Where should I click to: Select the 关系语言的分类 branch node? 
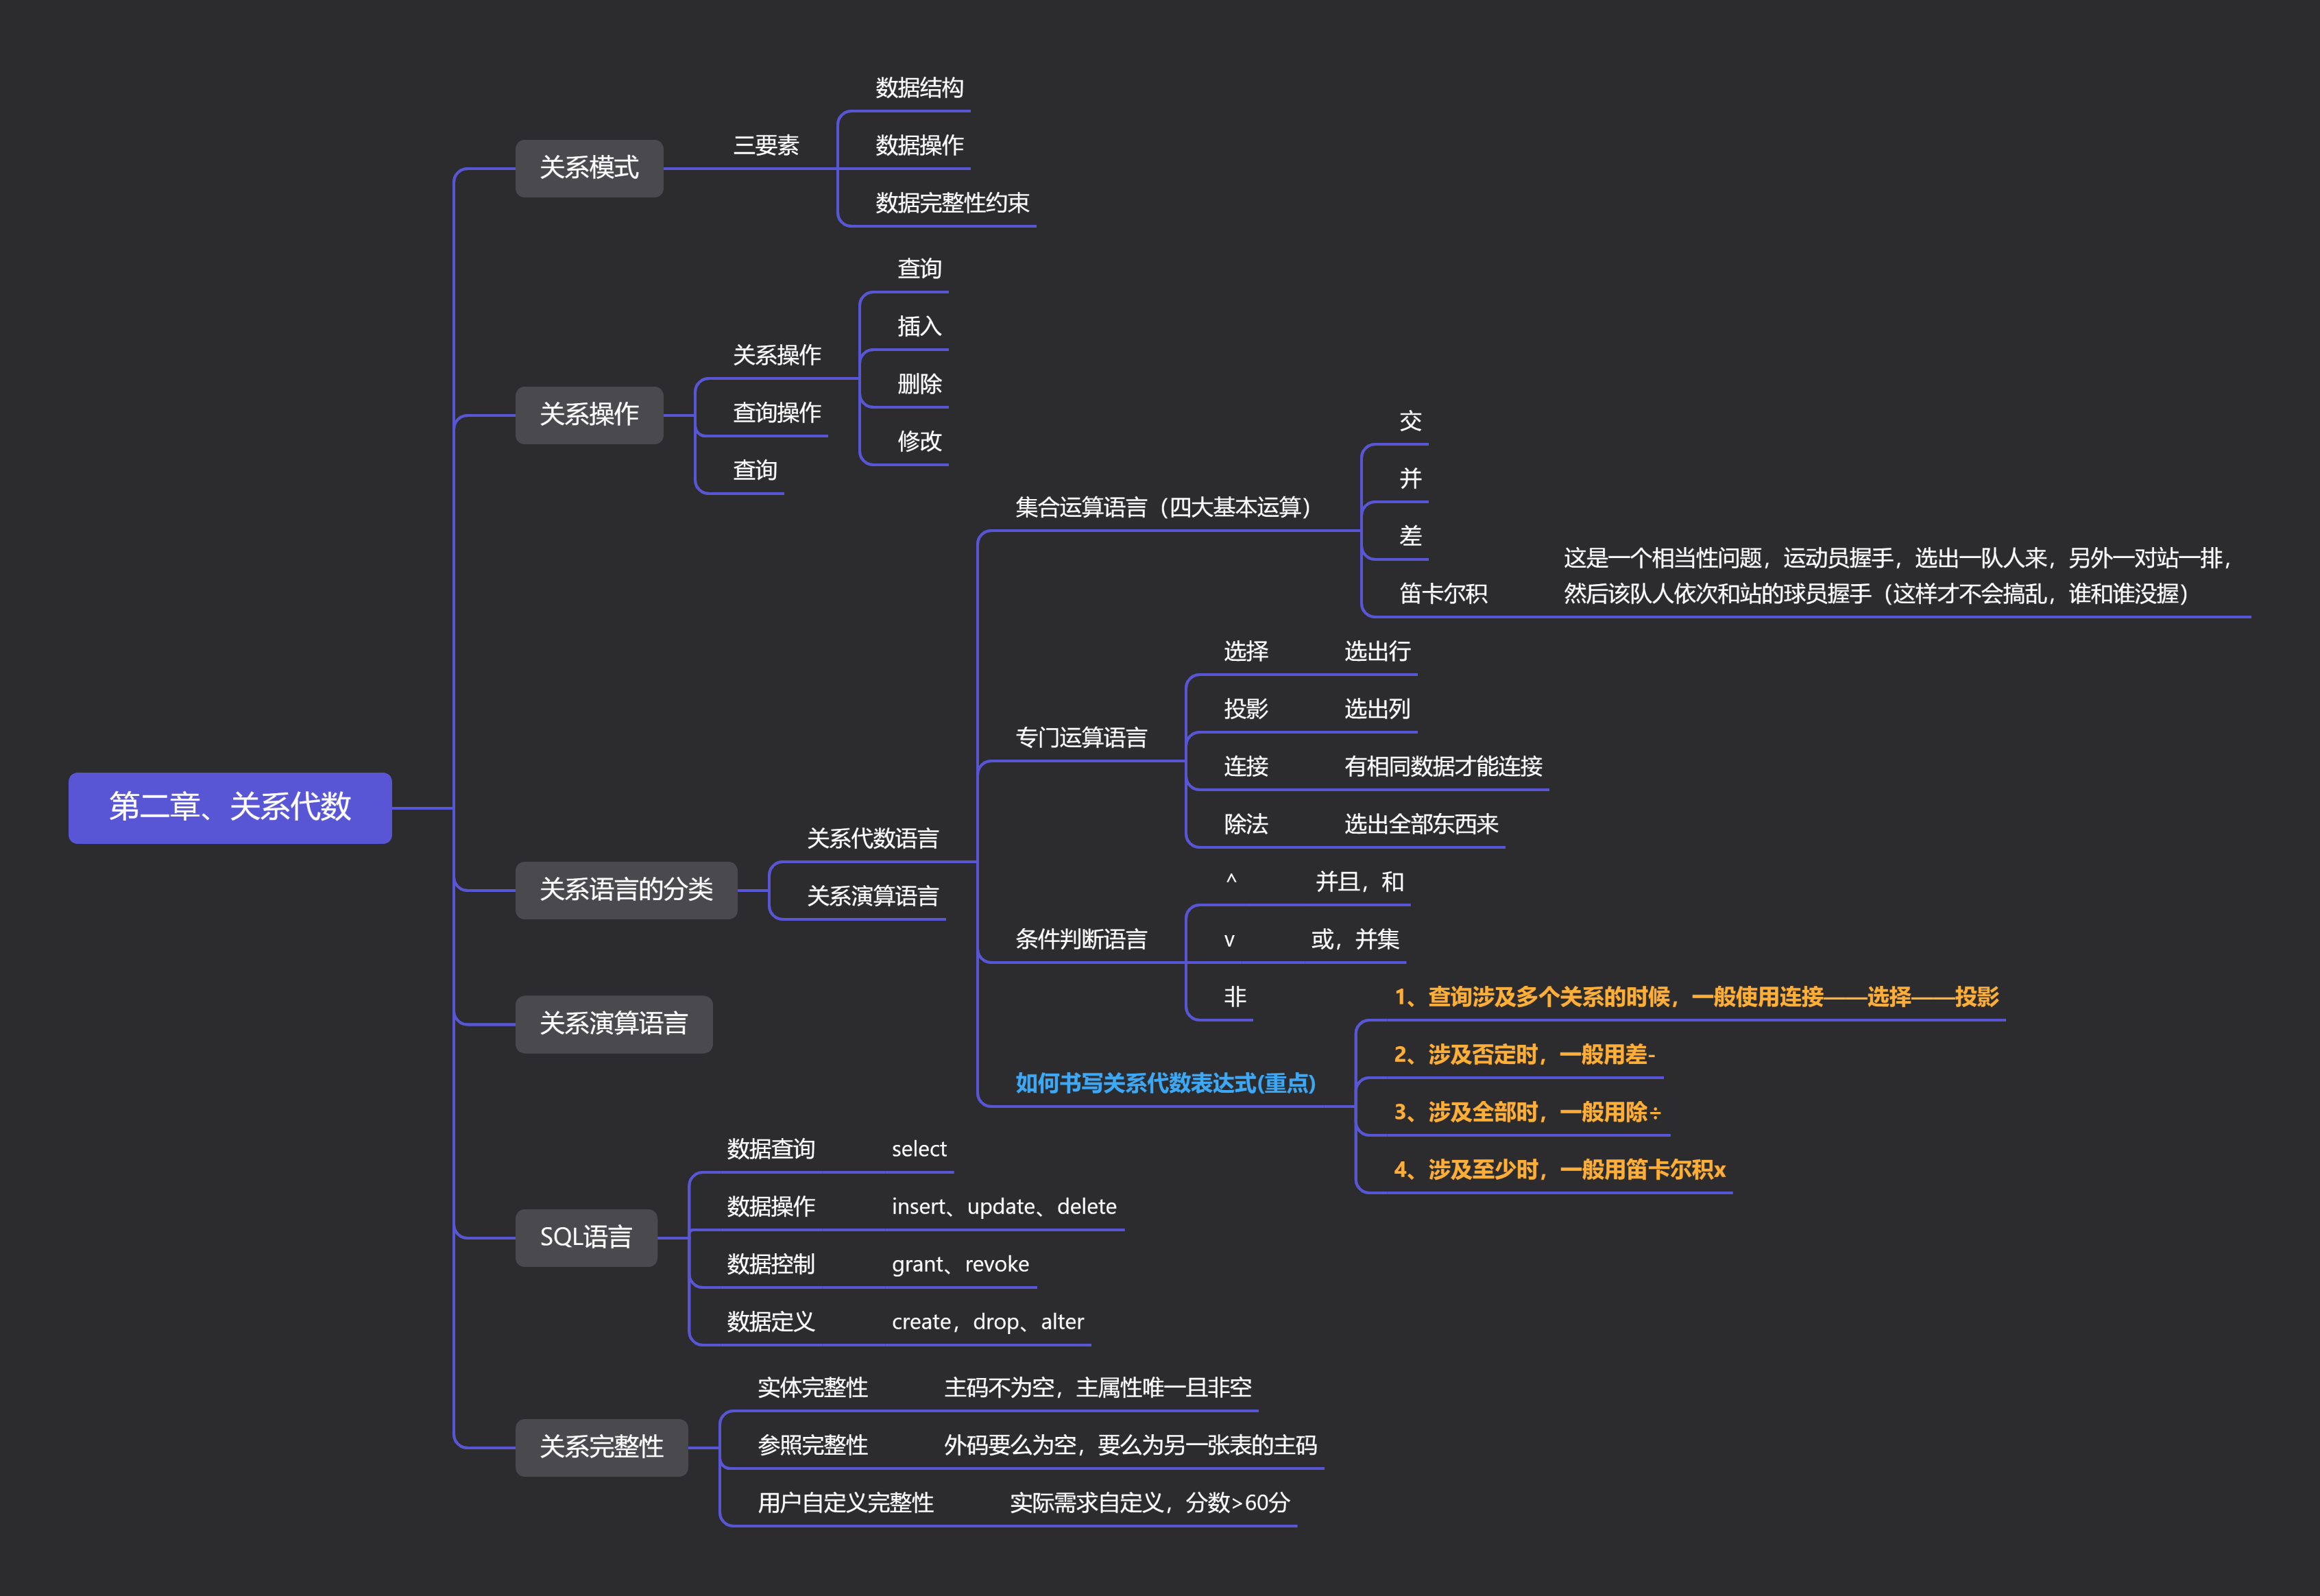[626, 890]
